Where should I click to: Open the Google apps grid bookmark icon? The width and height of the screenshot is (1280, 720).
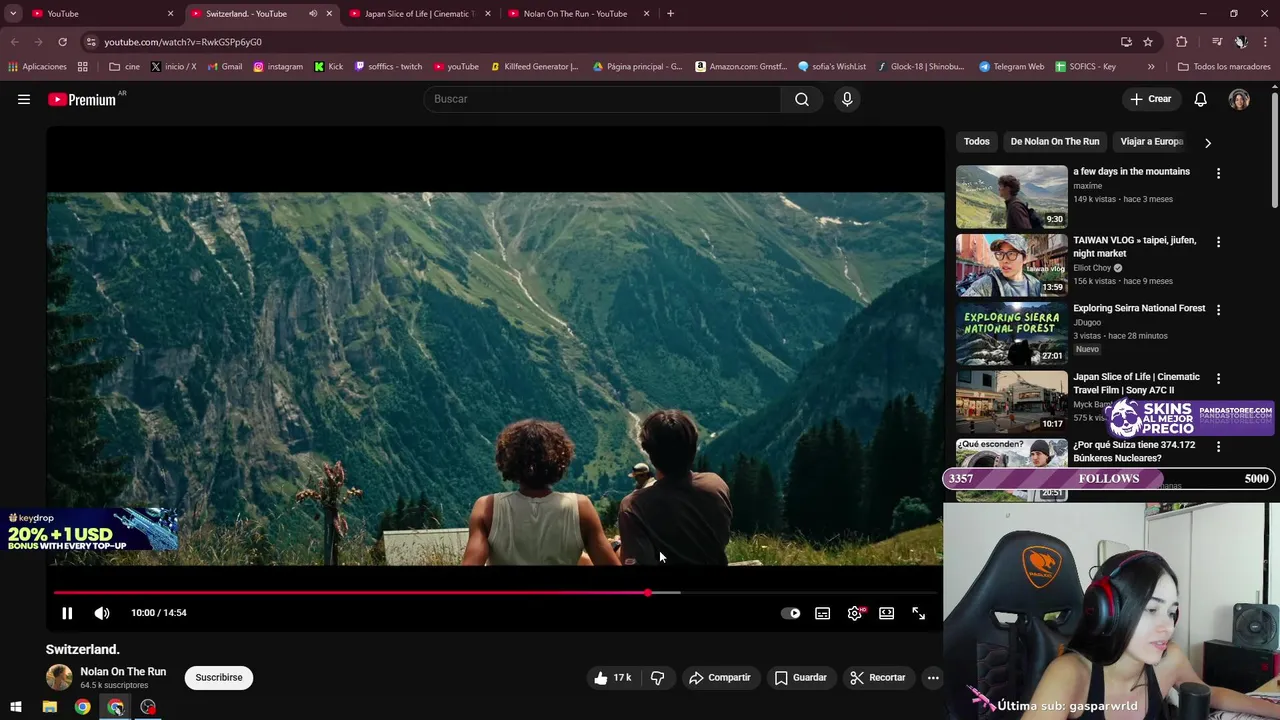tap(82, 67)
